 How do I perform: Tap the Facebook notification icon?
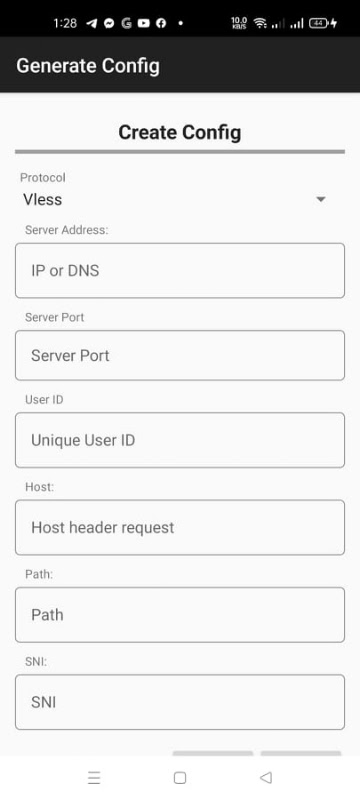pos(161,23)
